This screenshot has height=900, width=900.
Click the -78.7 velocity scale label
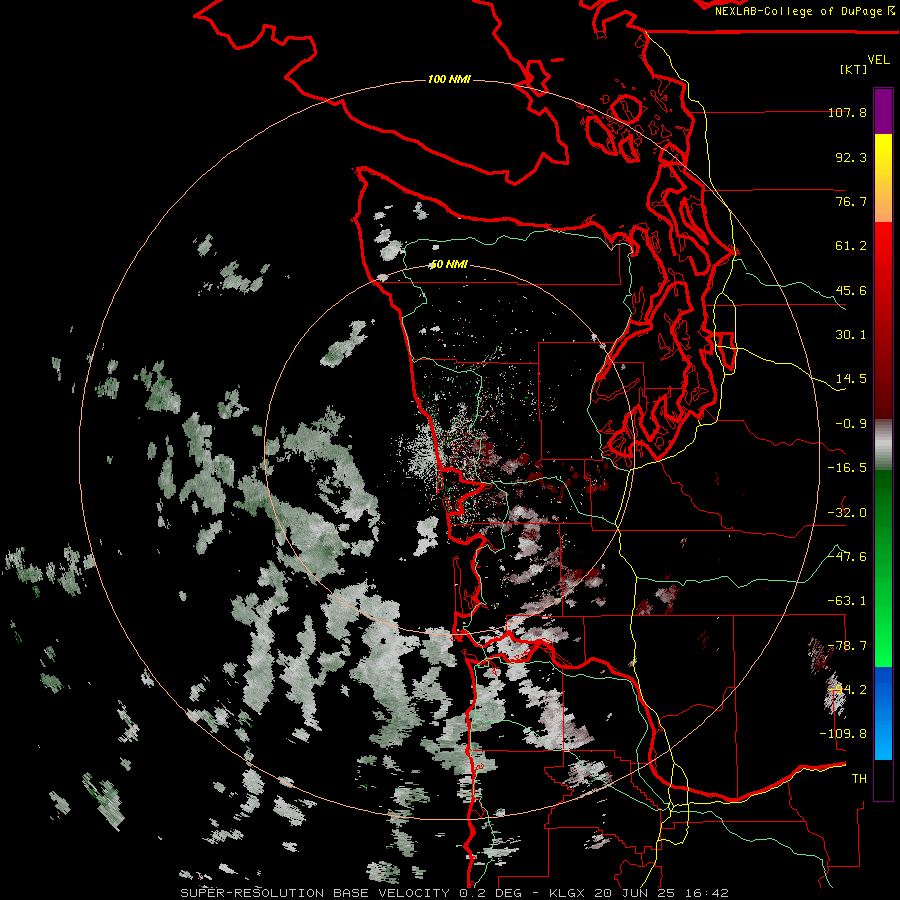click(x=847, y=646)
